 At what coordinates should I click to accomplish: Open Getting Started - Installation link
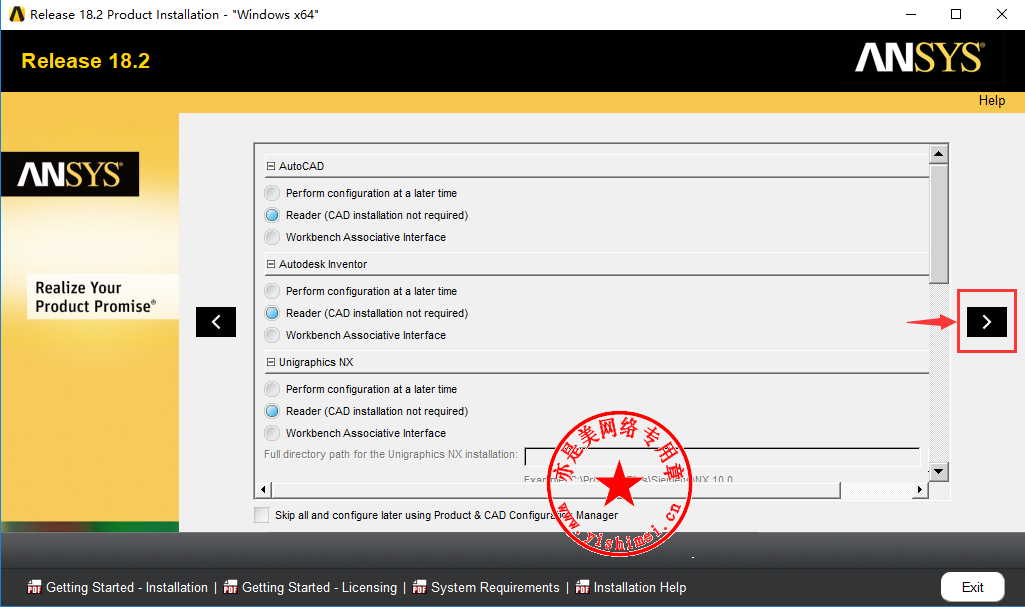coord(127,587)
